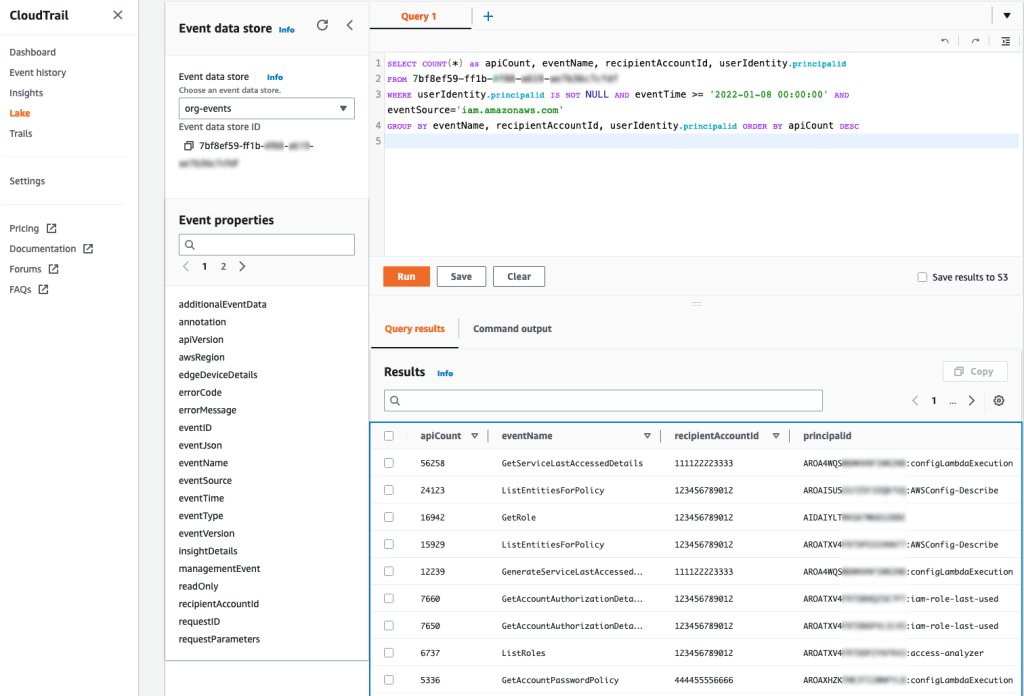Open the eventName column sort dropdown
Screen dimensions: 1024x696
click(648, 435)
